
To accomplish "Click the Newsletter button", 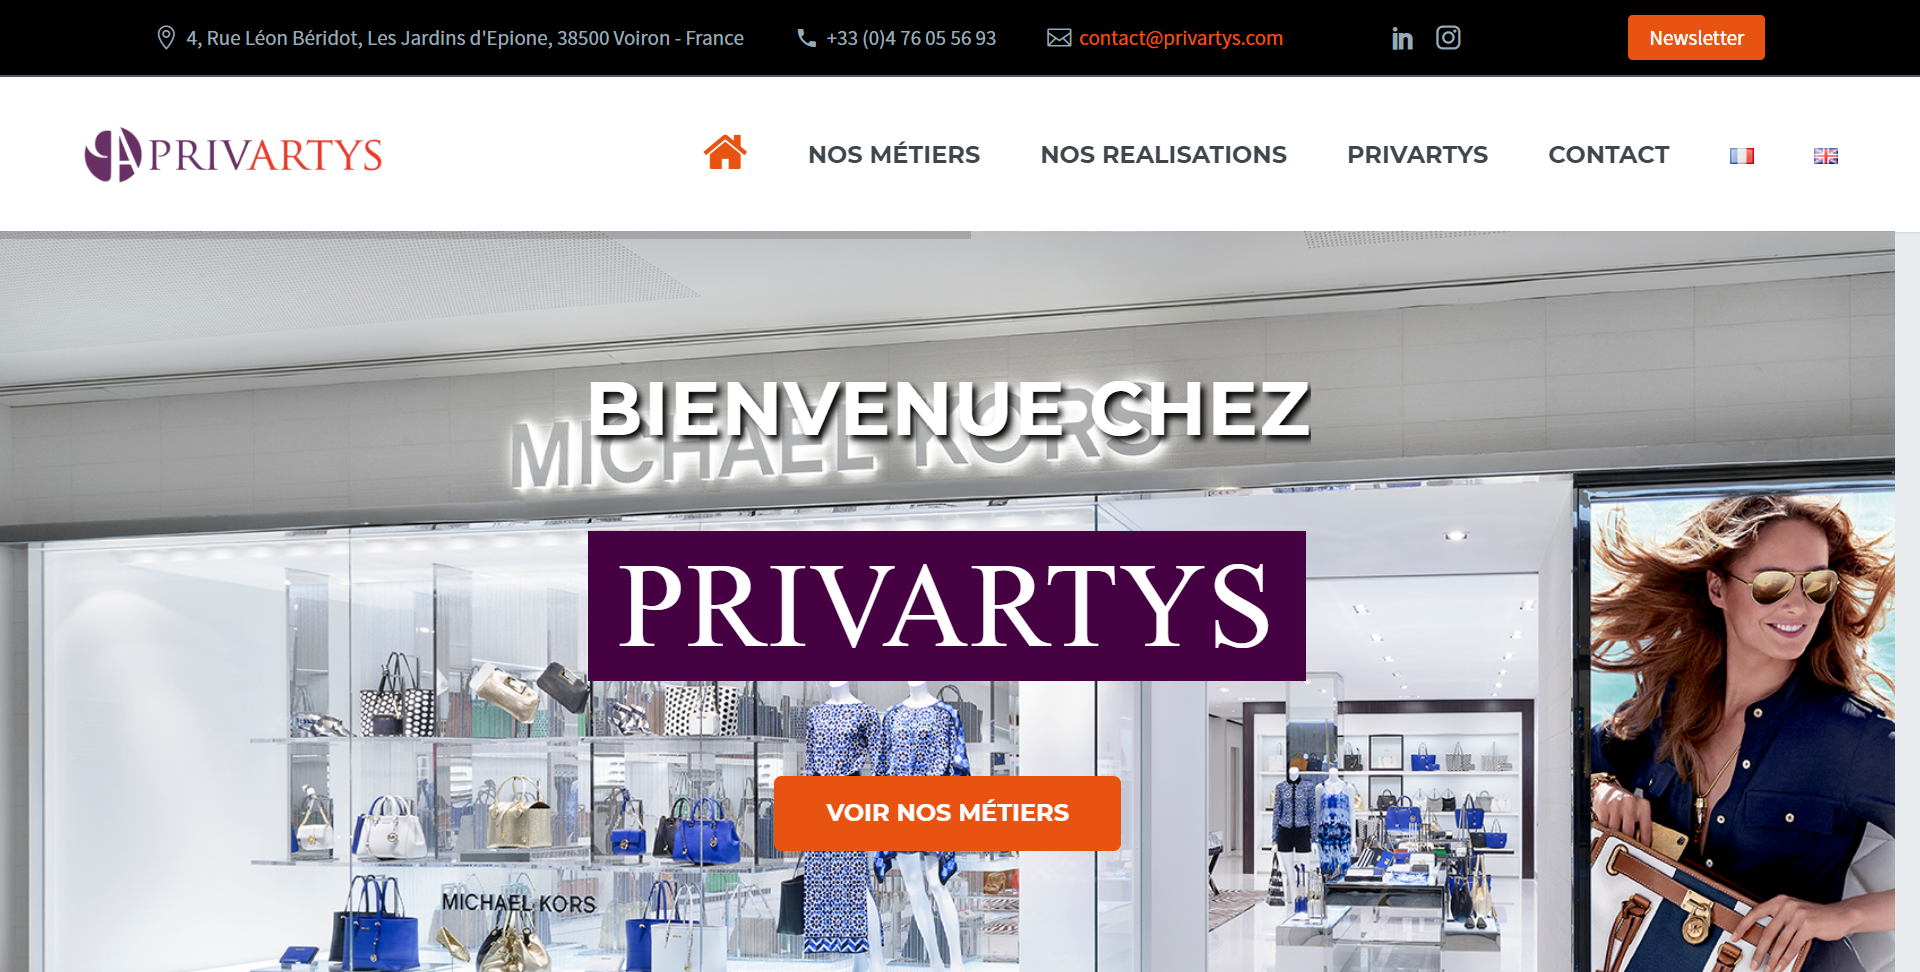I will coord(1696,38).
